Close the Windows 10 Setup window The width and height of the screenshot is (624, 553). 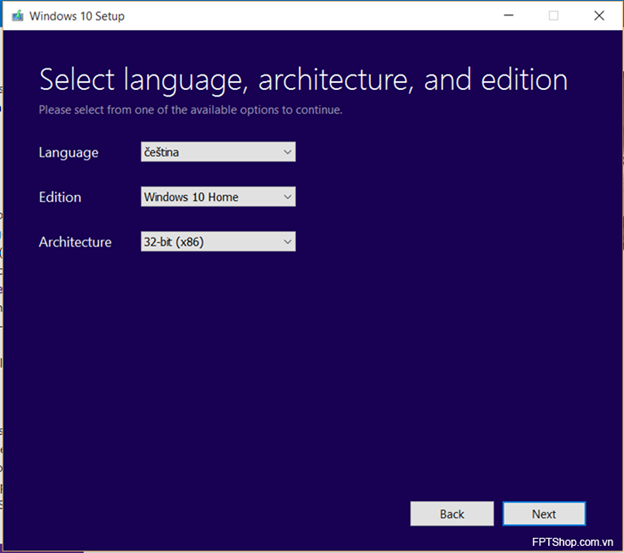pos(599,16)
